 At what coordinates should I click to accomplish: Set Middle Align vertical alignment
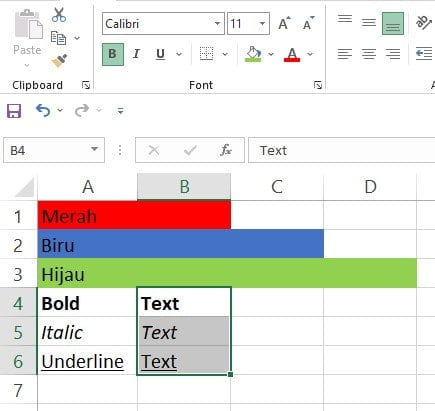(369, 23)
